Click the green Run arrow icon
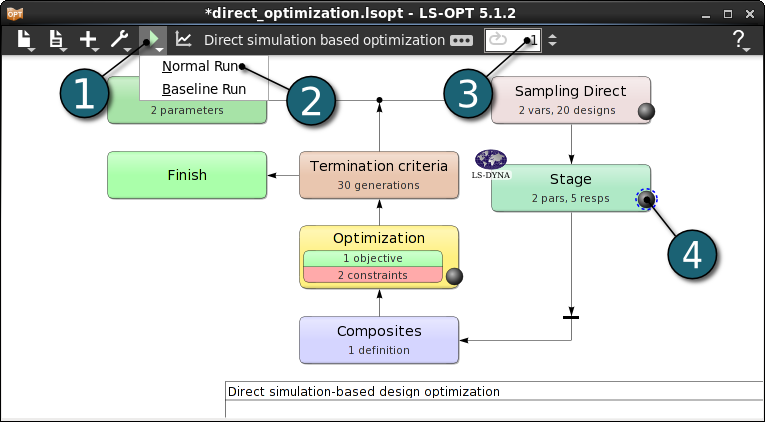 click(x=153, y=39)
